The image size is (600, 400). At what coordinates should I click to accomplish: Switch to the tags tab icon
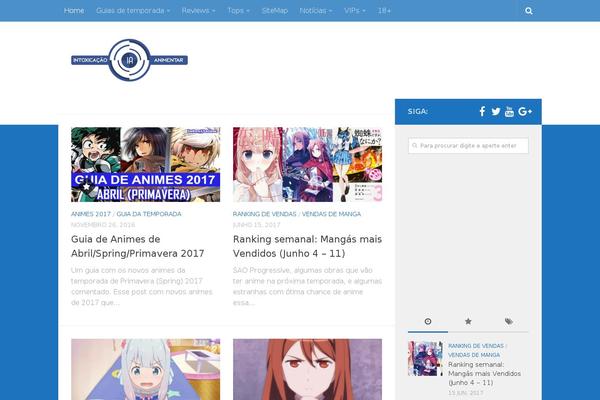[x=509, y=322]
